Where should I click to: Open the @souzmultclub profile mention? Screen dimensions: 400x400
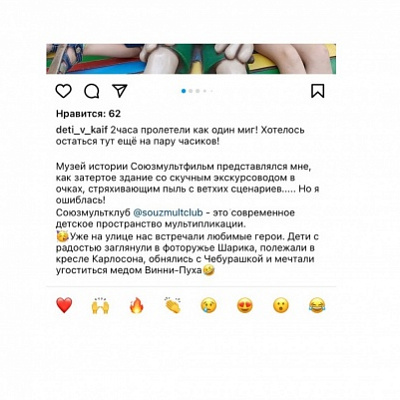point(168,213)
